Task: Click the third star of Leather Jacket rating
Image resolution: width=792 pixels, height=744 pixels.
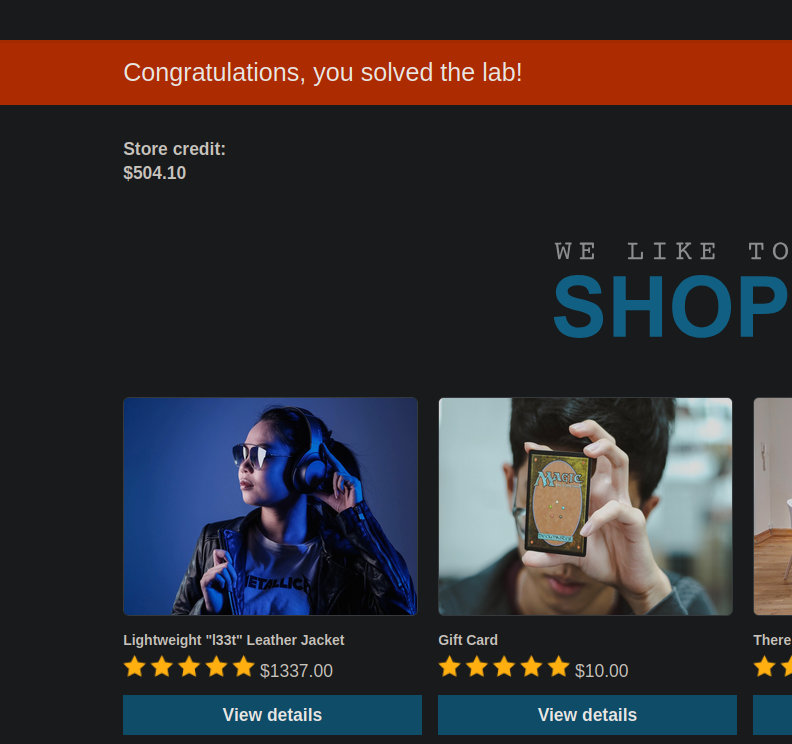Action: (189, 666)
